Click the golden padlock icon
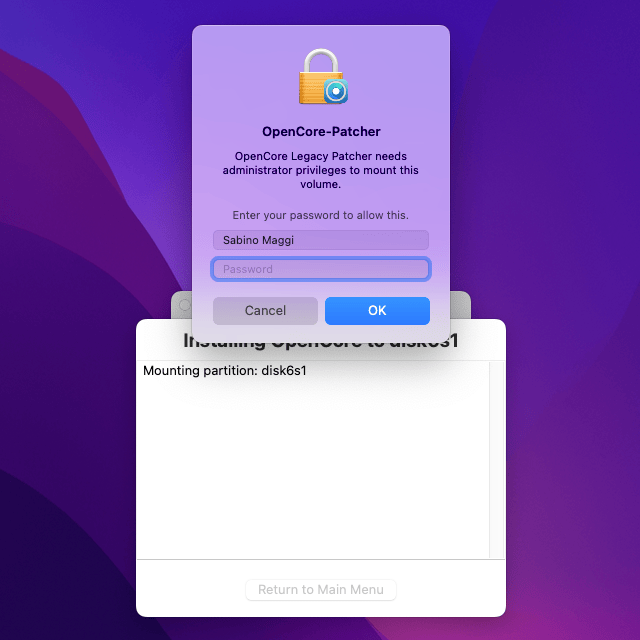Image resolution: width=640 pixels, height=640 pixels. (320, 76)
